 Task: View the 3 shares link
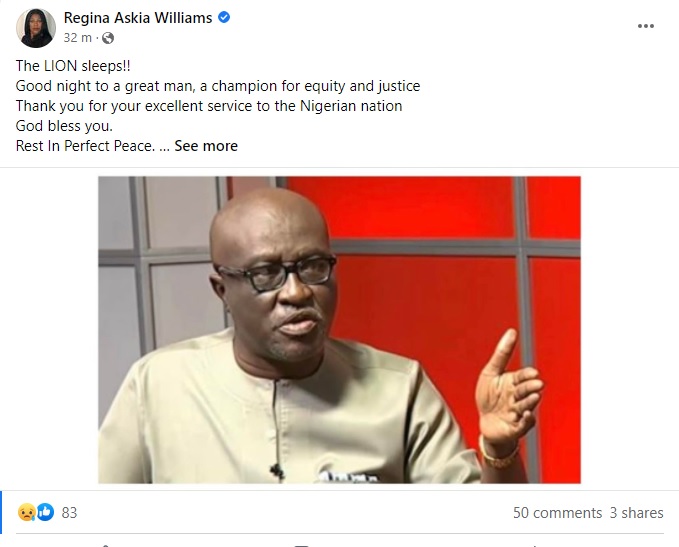[x=637, y=513]
